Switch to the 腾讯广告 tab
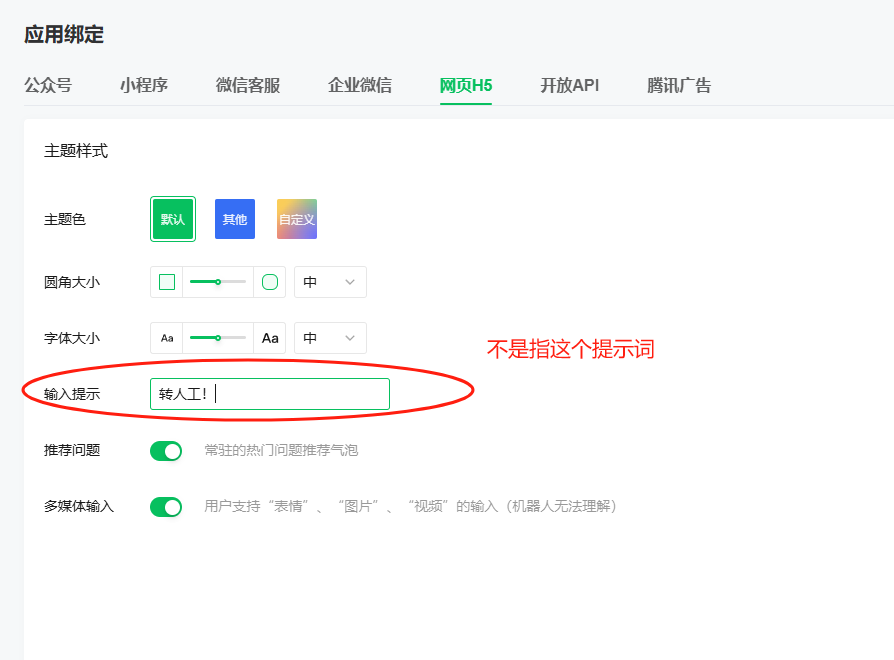Viewport: 894px width, 660px height. pyautogui.click(x=679, y=85)
